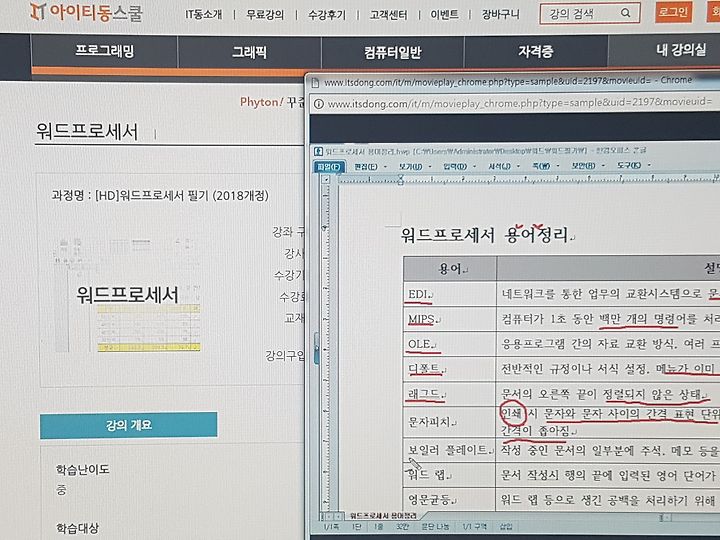
Task: Open the 이벤트 link
Action: pyautogui.click(x=444, y=14)
